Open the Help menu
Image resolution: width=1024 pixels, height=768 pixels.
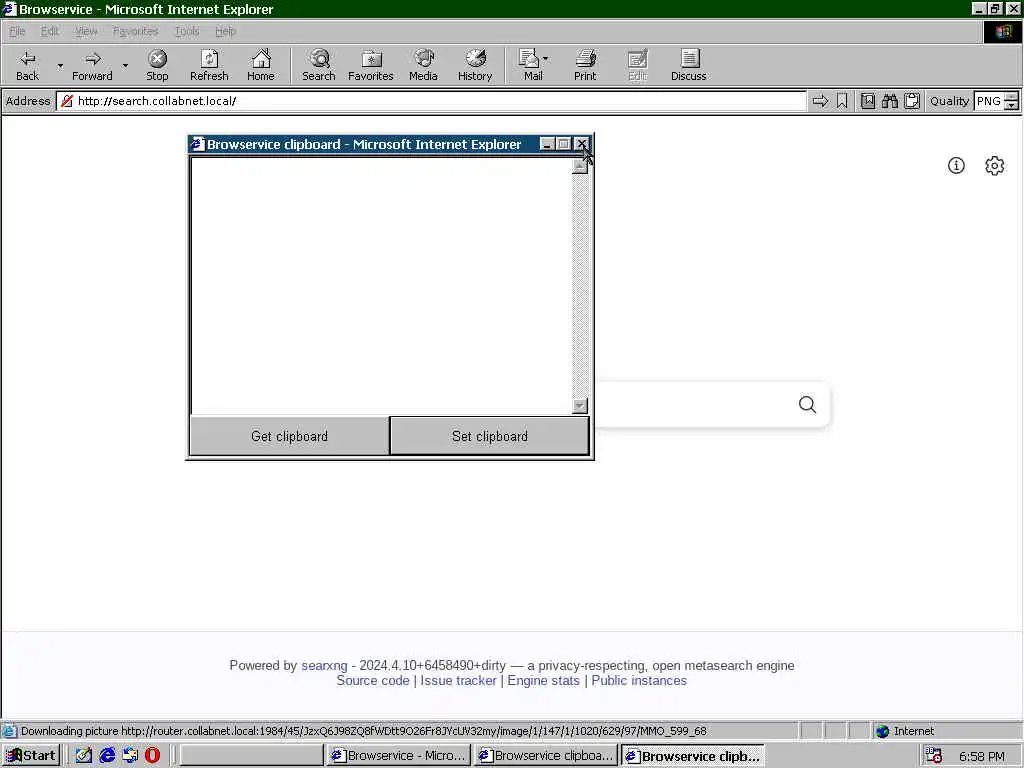click(x=225, y=31)
